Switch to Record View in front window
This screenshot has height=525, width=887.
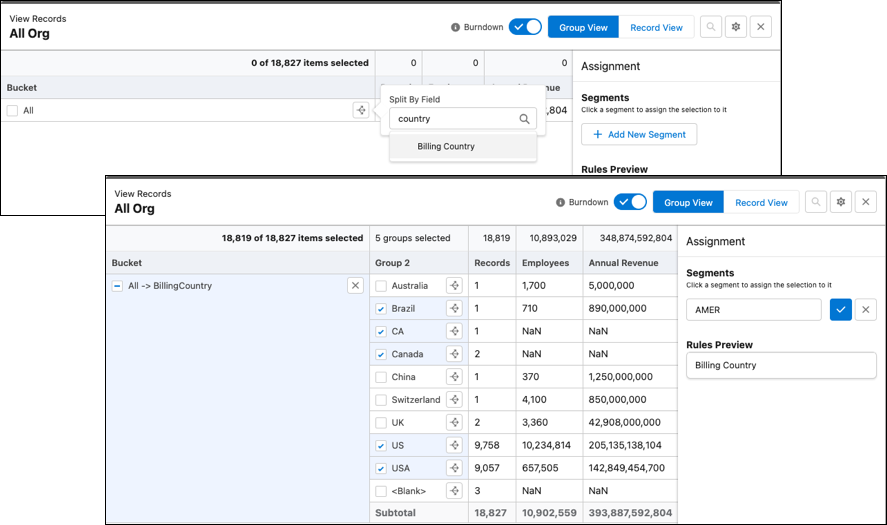pos(761,203)
